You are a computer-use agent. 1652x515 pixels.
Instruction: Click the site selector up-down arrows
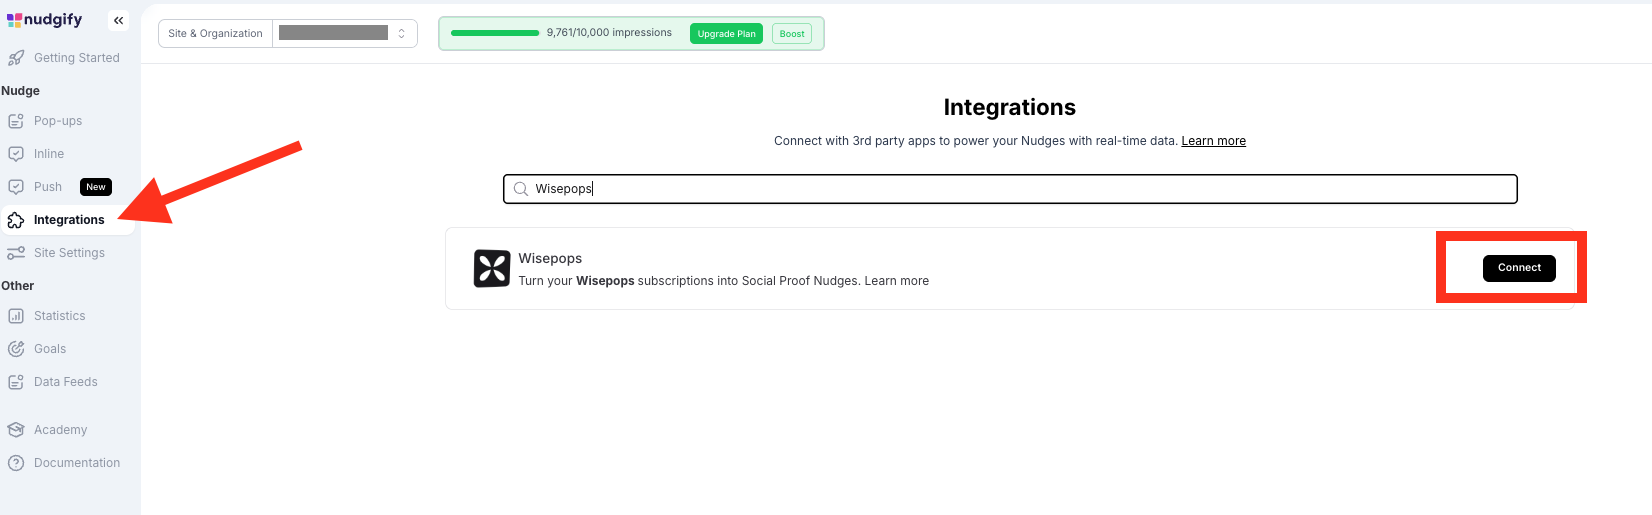pyautogui.click(x=402, y=33)
